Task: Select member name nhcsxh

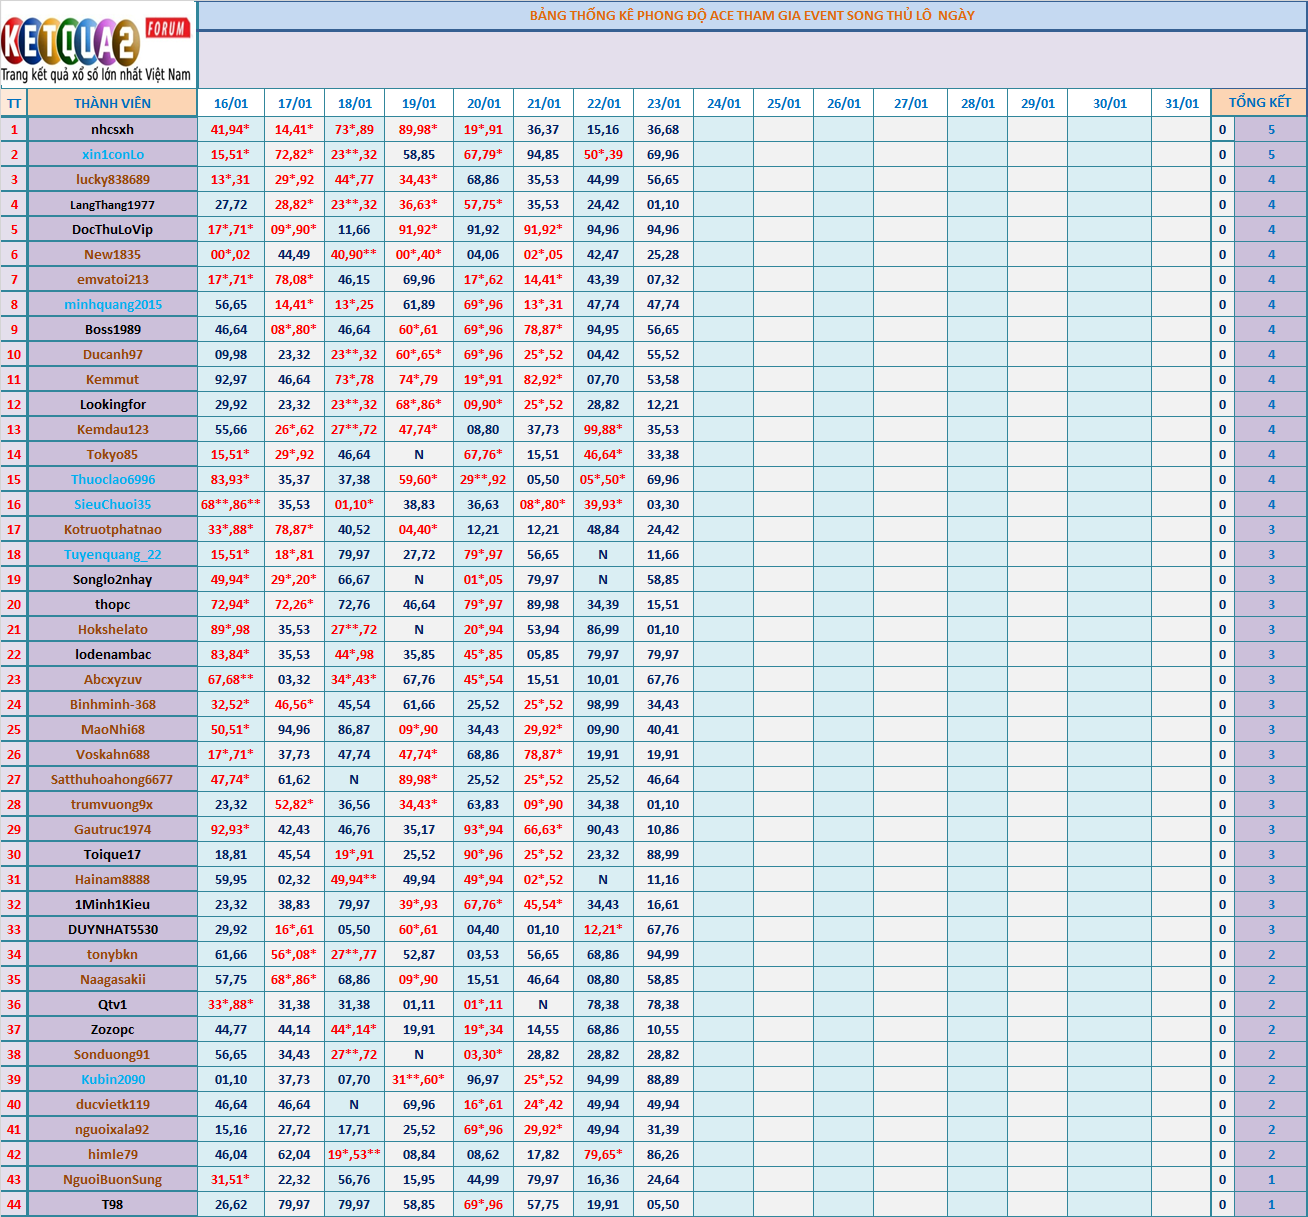Action: (112, 129)
